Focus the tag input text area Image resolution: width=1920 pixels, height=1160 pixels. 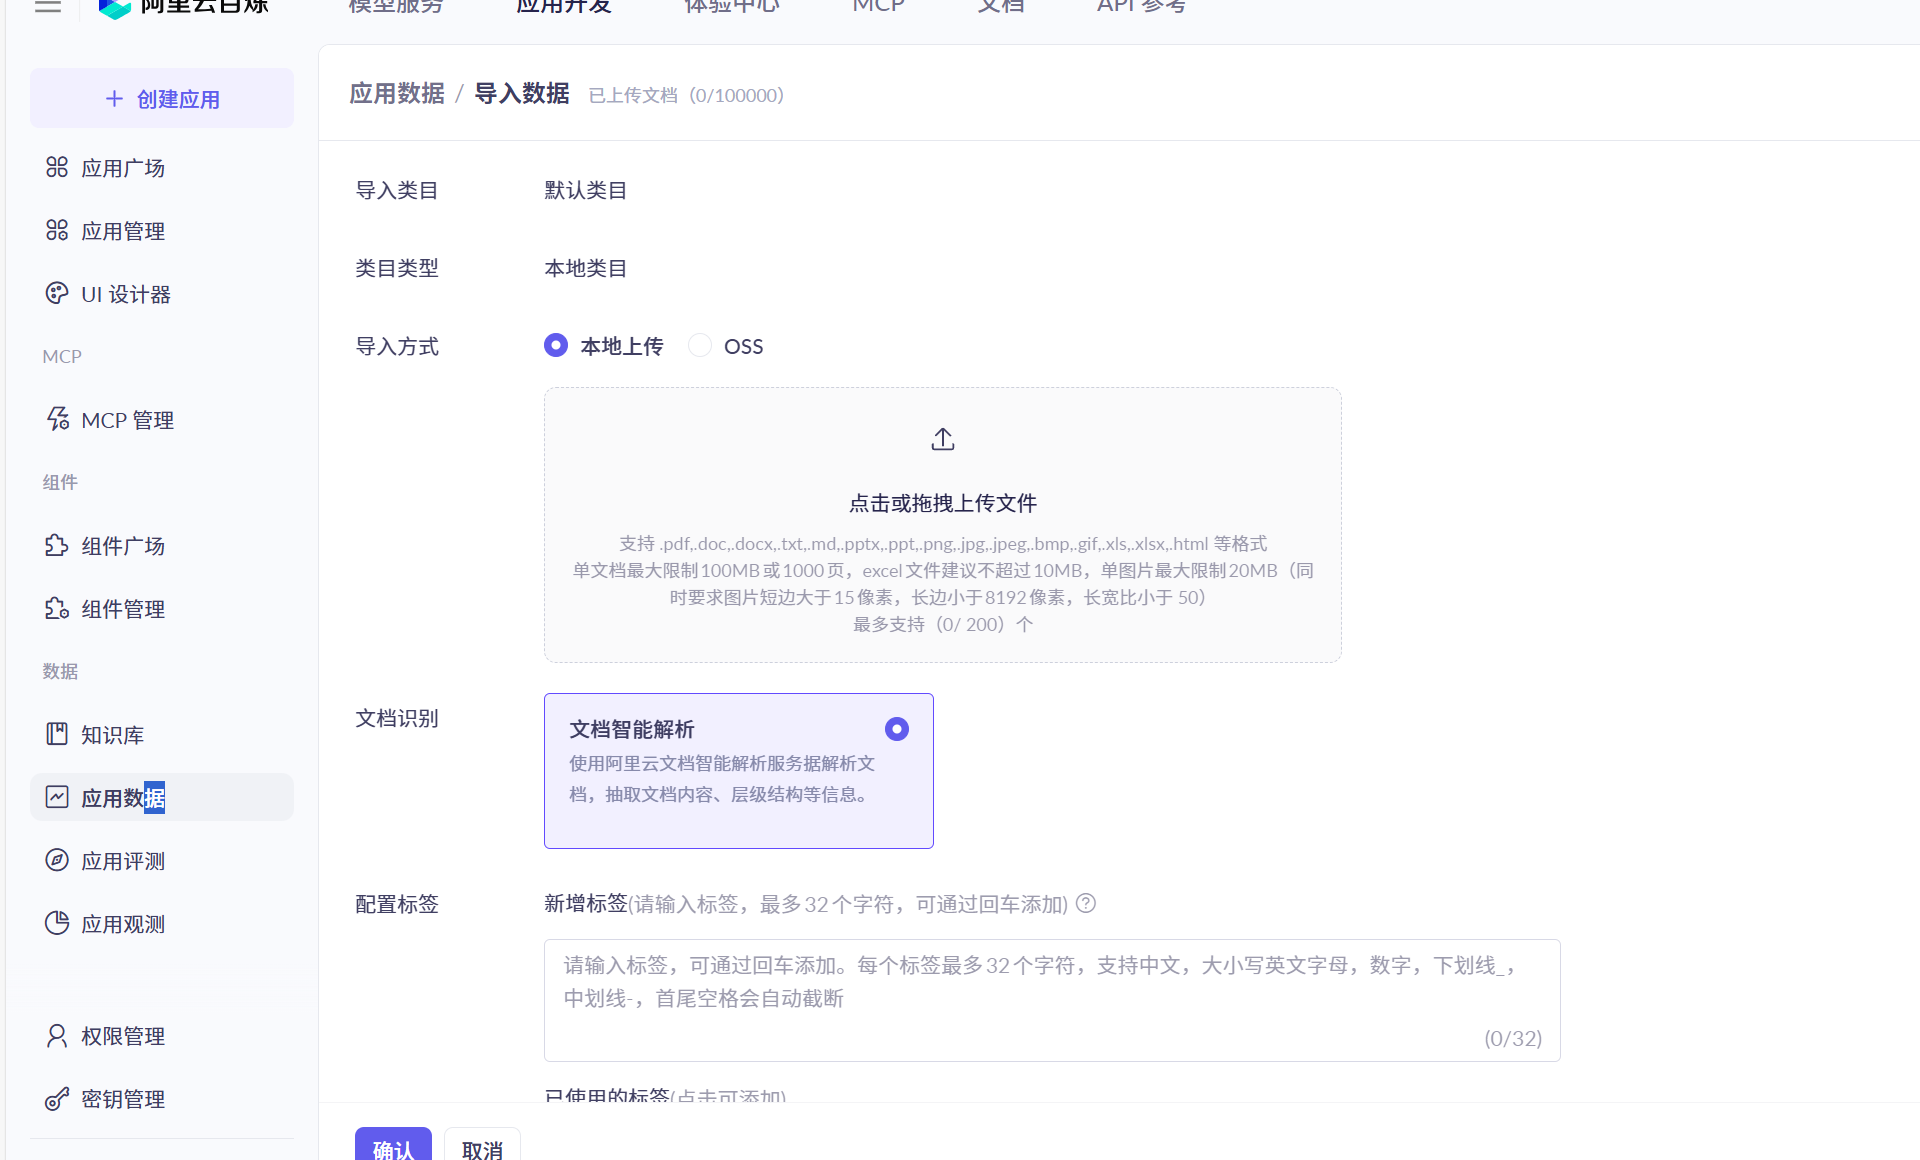point(1051,1000)
